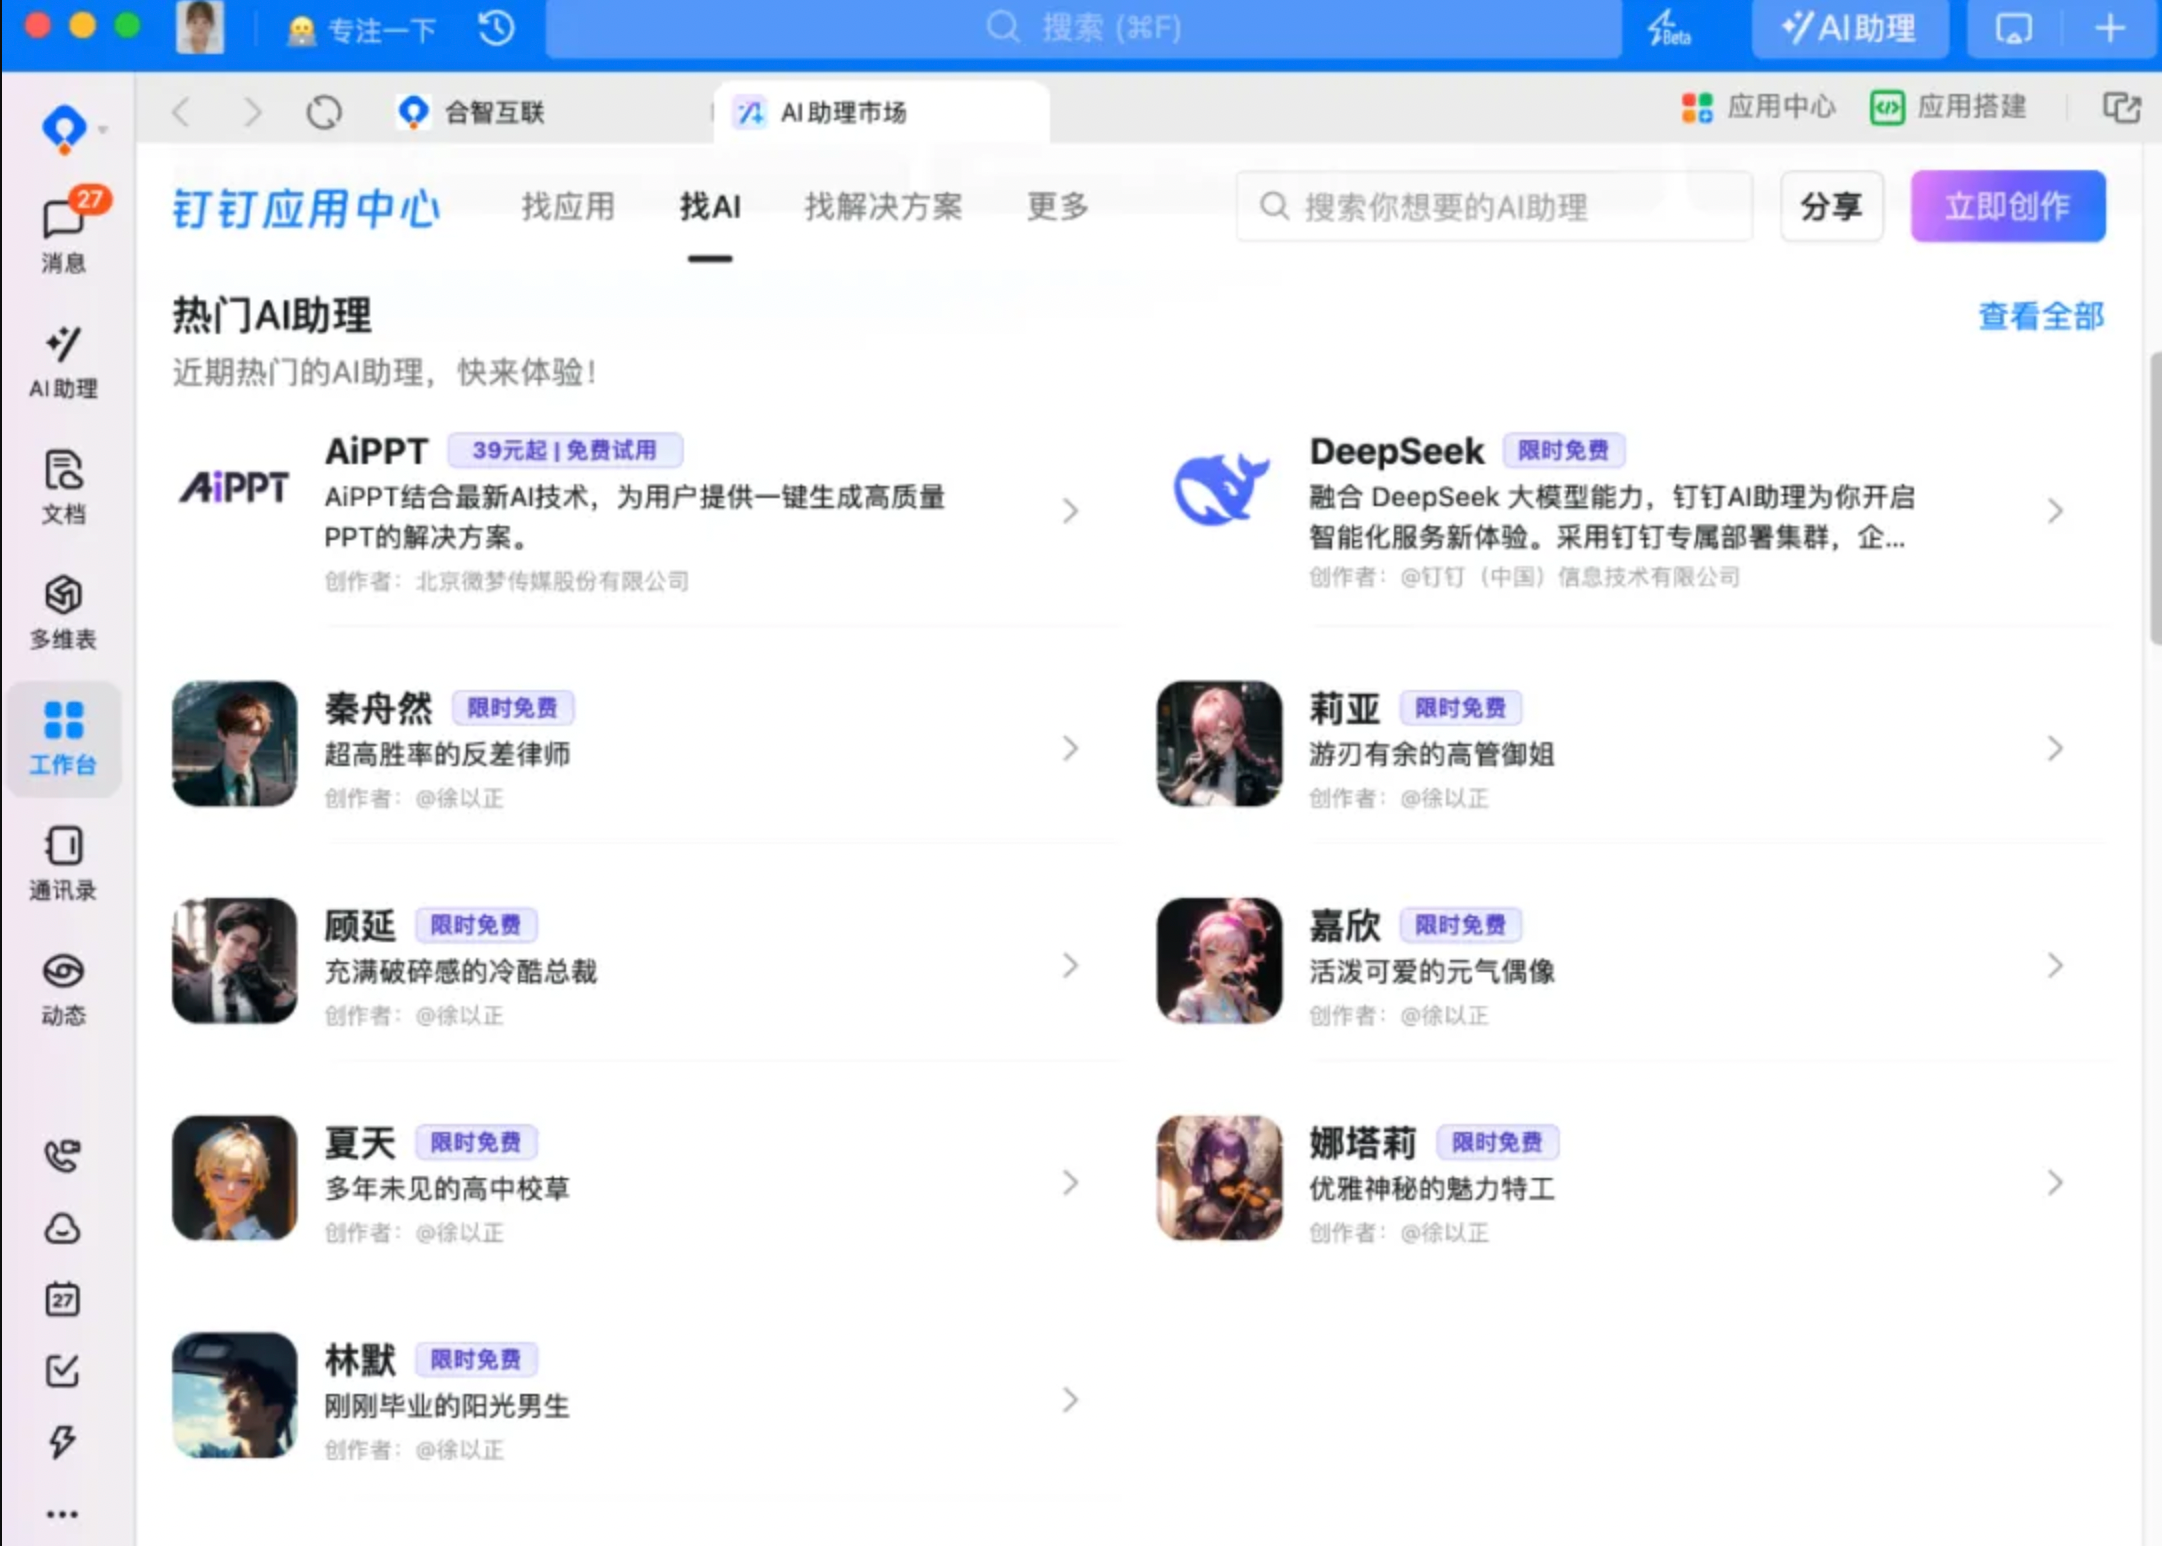Open the three-dot more menu in sidebar

63,1514
